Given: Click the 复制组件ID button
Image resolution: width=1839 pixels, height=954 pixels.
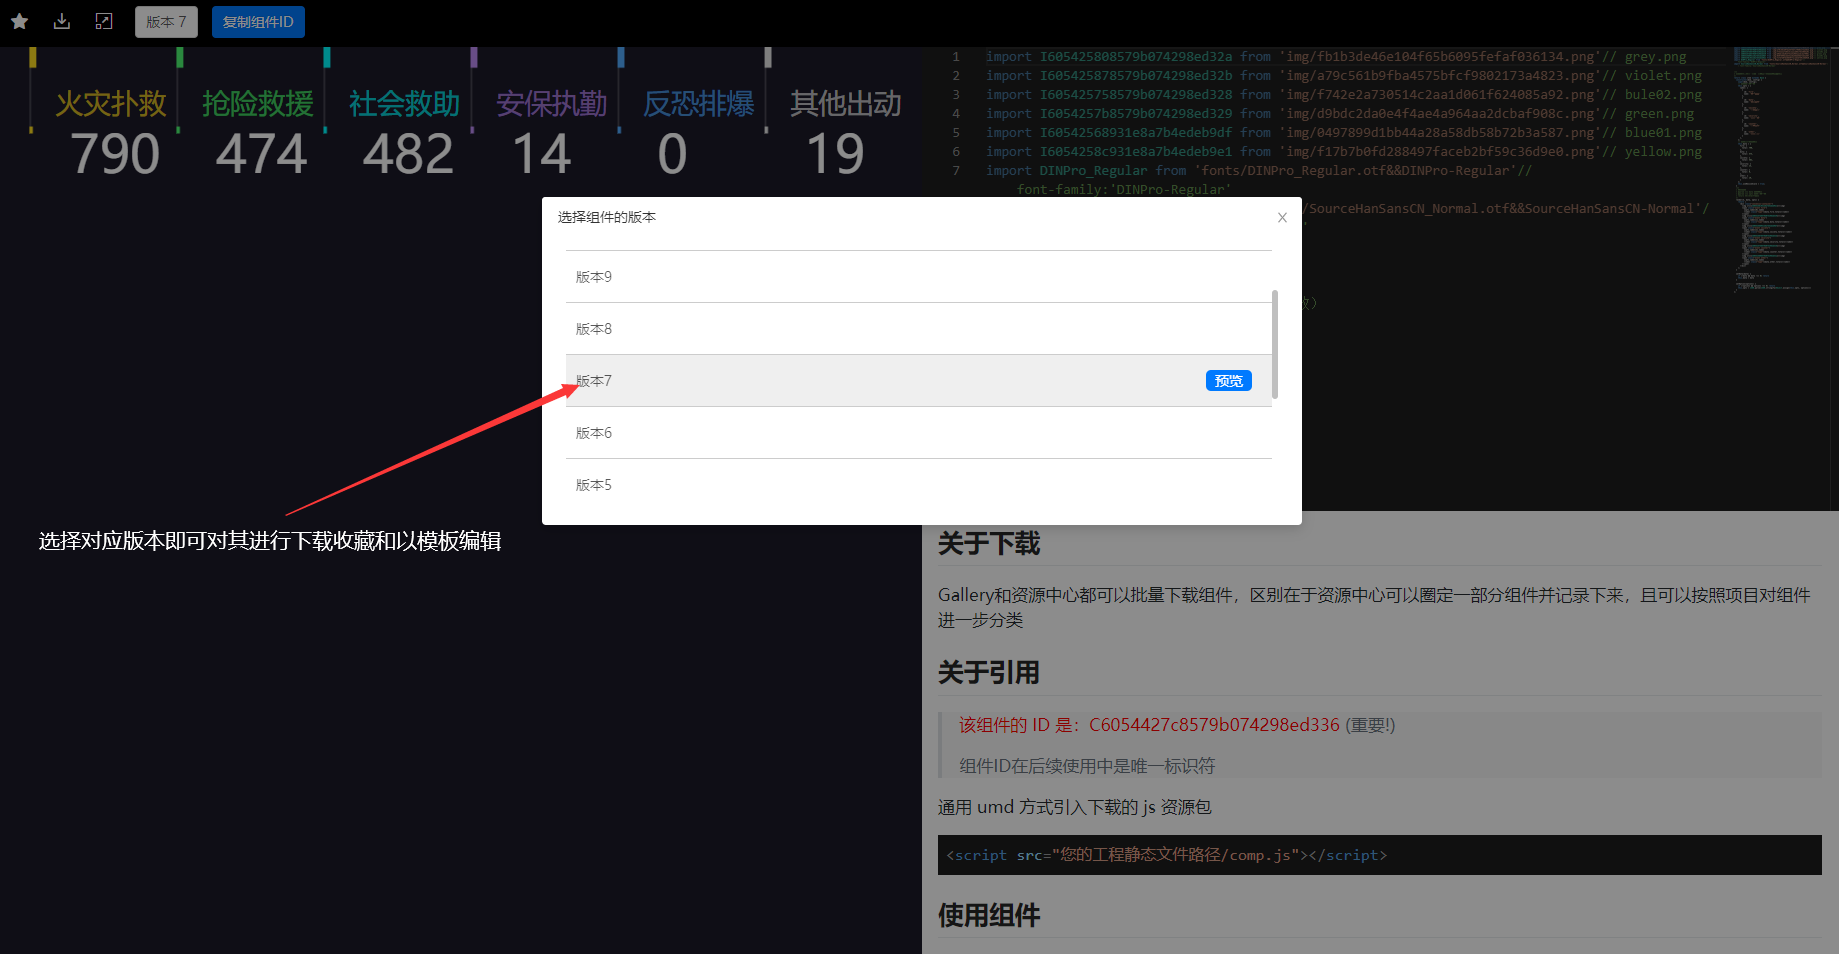Looking at the screenshot, I should 258,22.
